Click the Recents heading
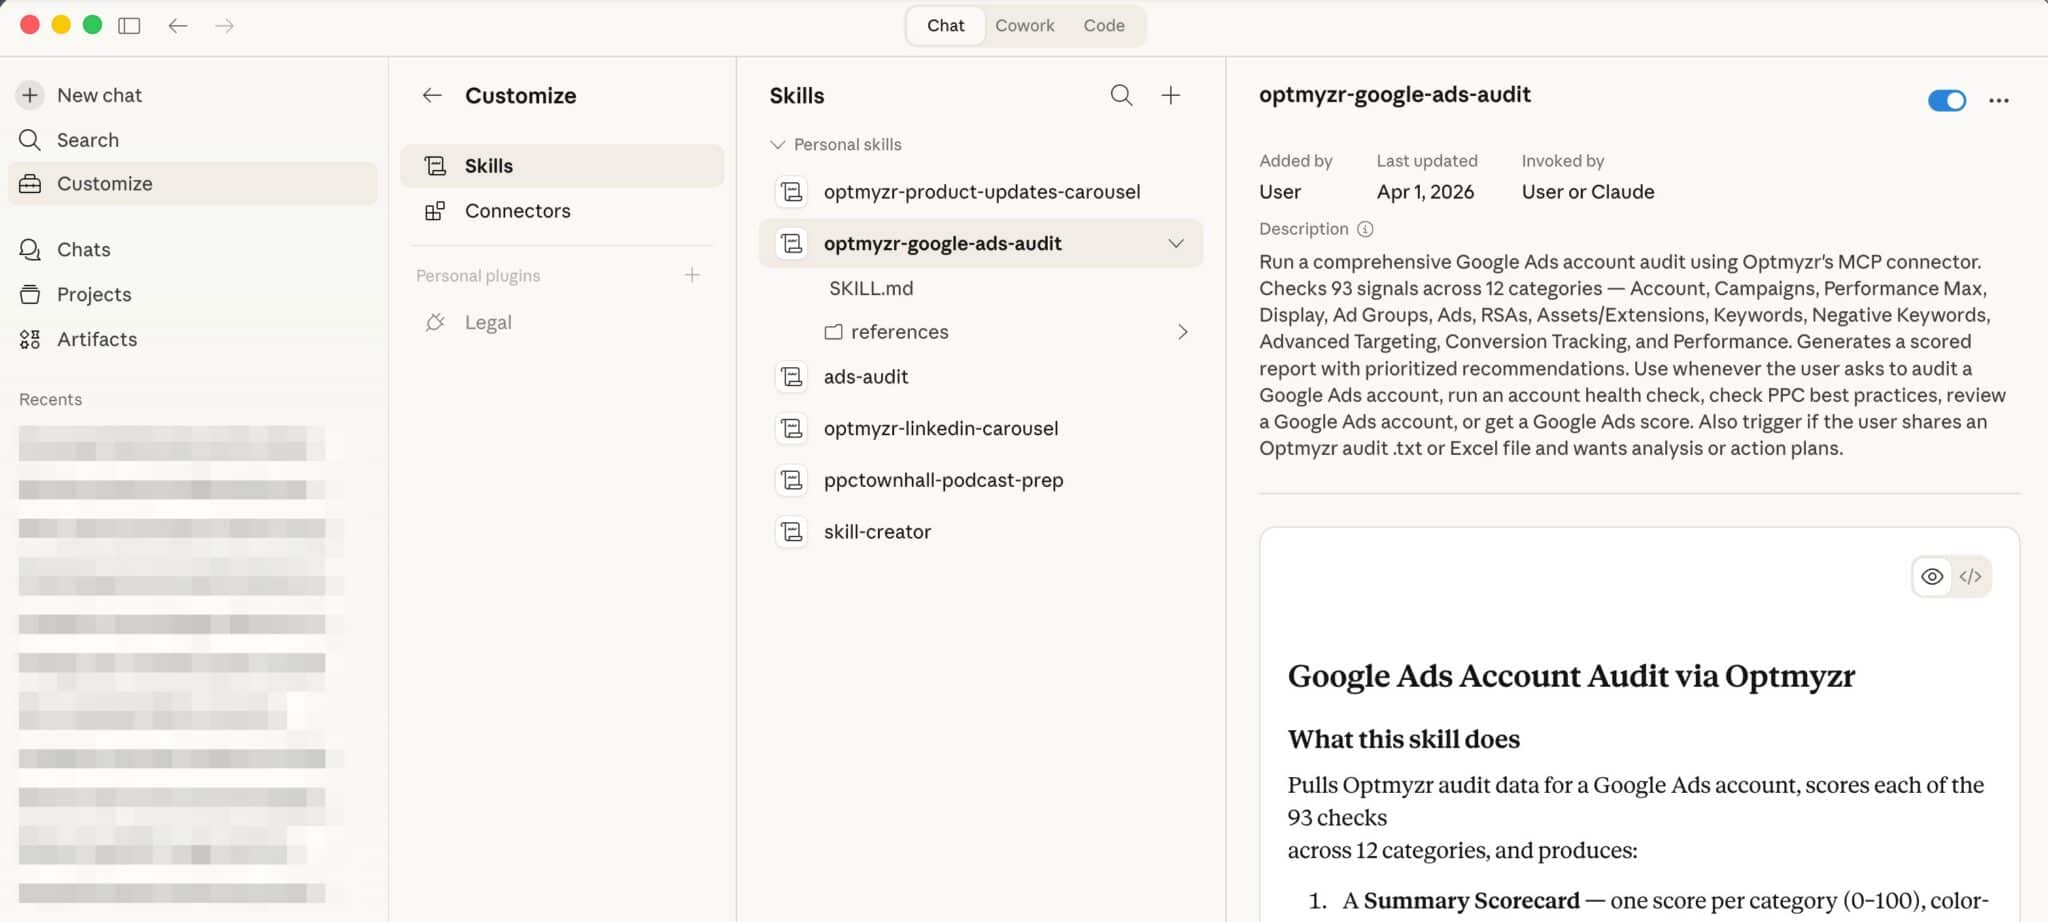Screen dimensions: 2048x922 (50, 400)
